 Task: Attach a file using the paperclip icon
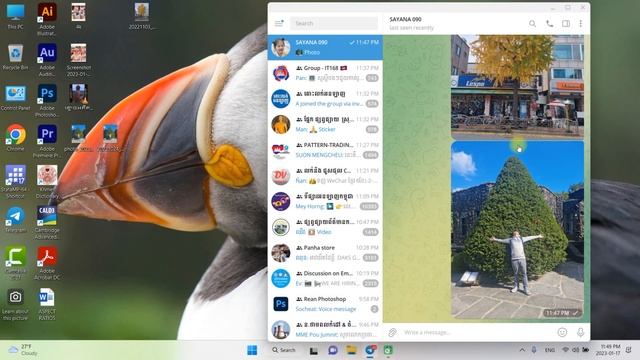[x=392, y=332]
